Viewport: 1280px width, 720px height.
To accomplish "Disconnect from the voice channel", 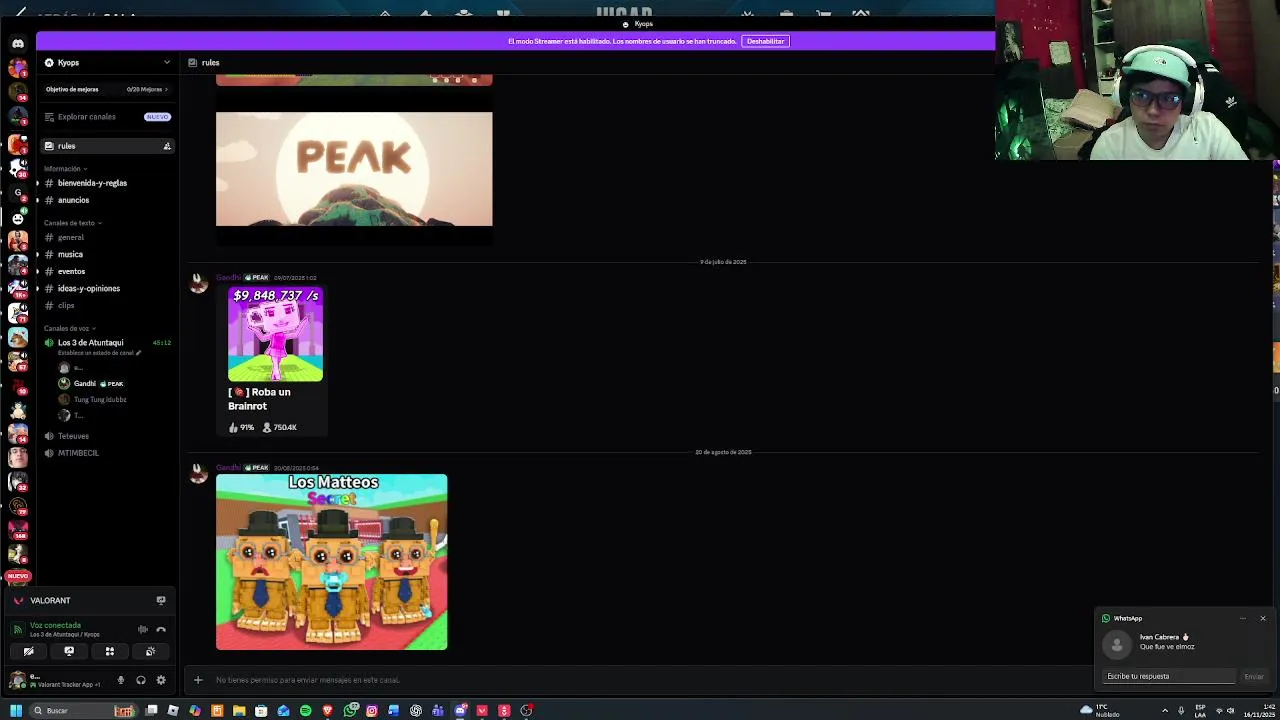I will coord(161,629).
